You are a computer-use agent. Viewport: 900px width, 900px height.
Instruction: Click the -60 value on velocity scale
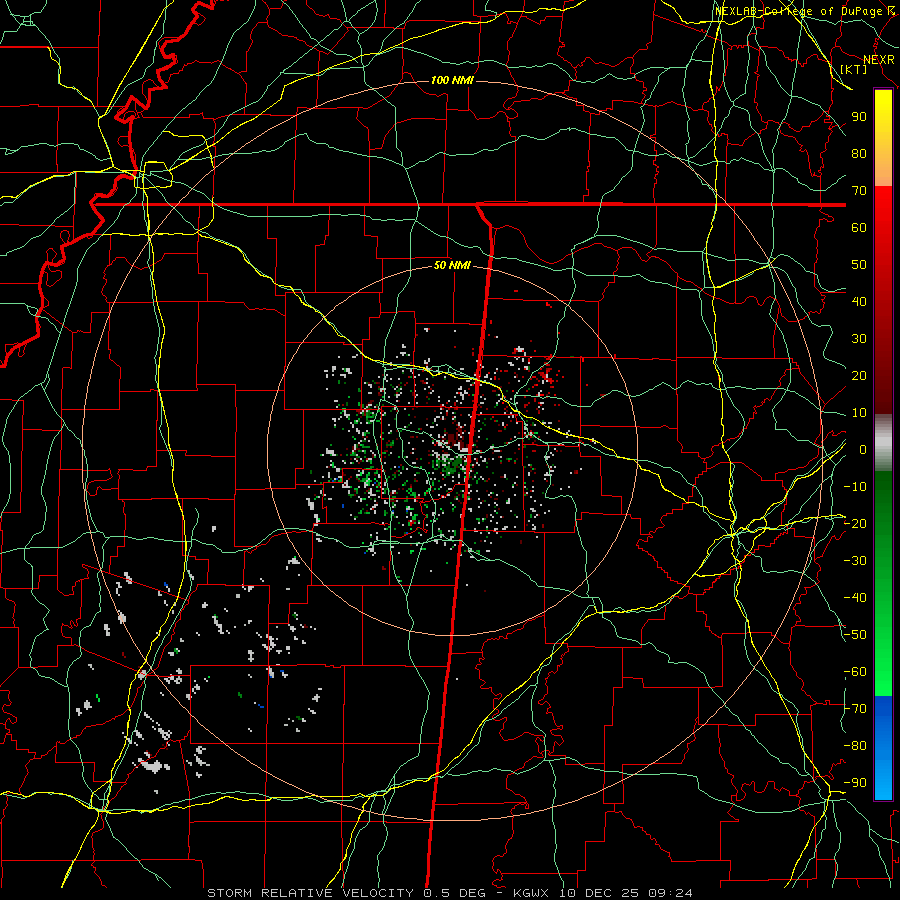tap(855, 672)
